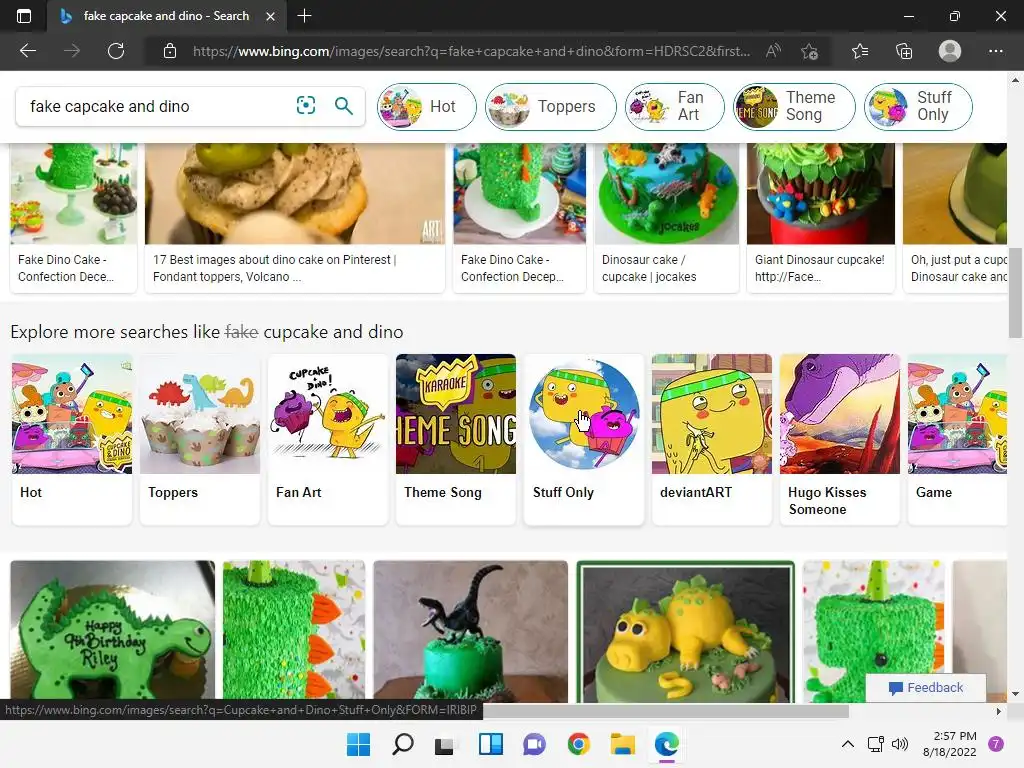Viewport: 1024px width, 768px height.
Task: Open the Giant Dinosaur cupcake result
Action: (821, 217)
